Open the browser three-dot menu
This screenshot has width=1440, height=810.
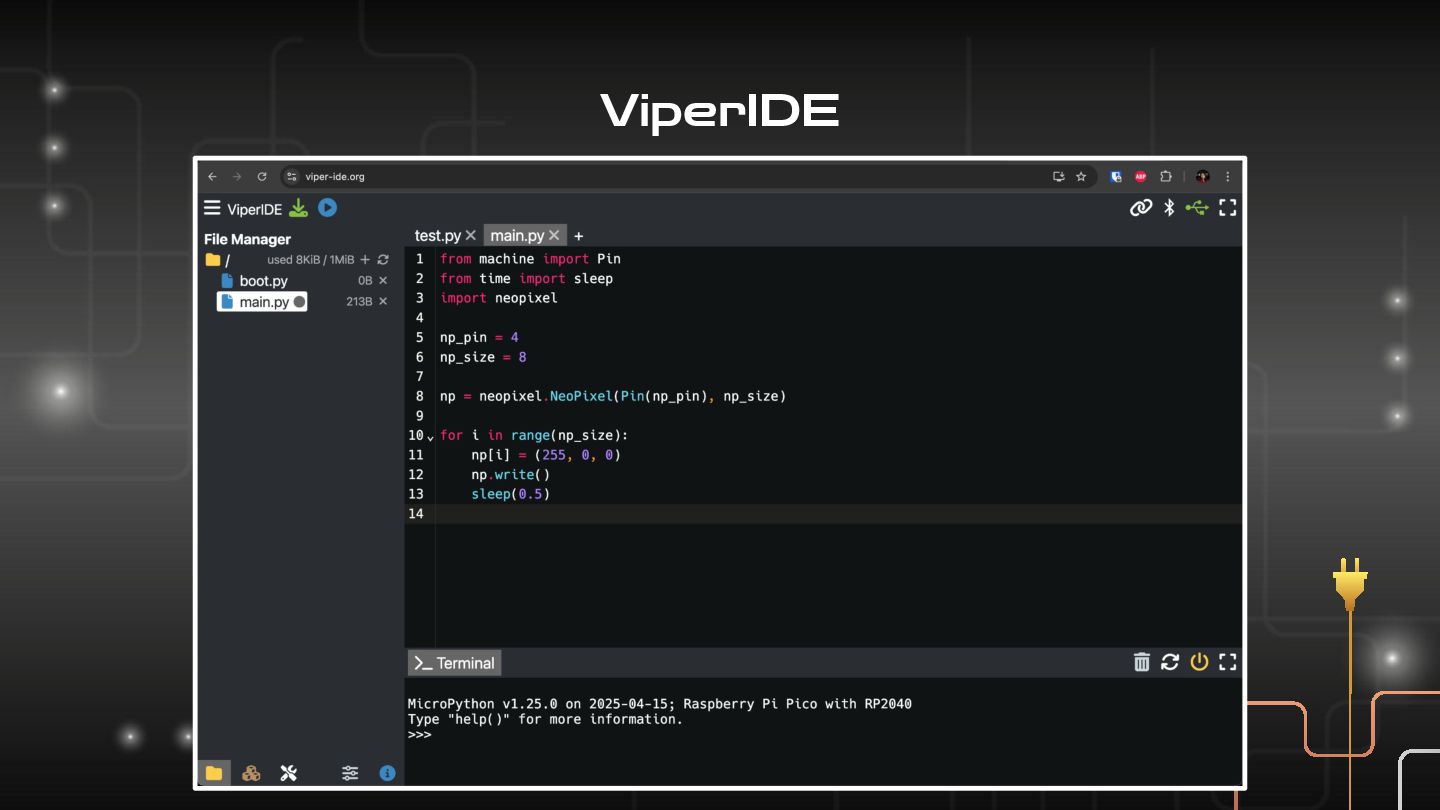coord(1228,177)
